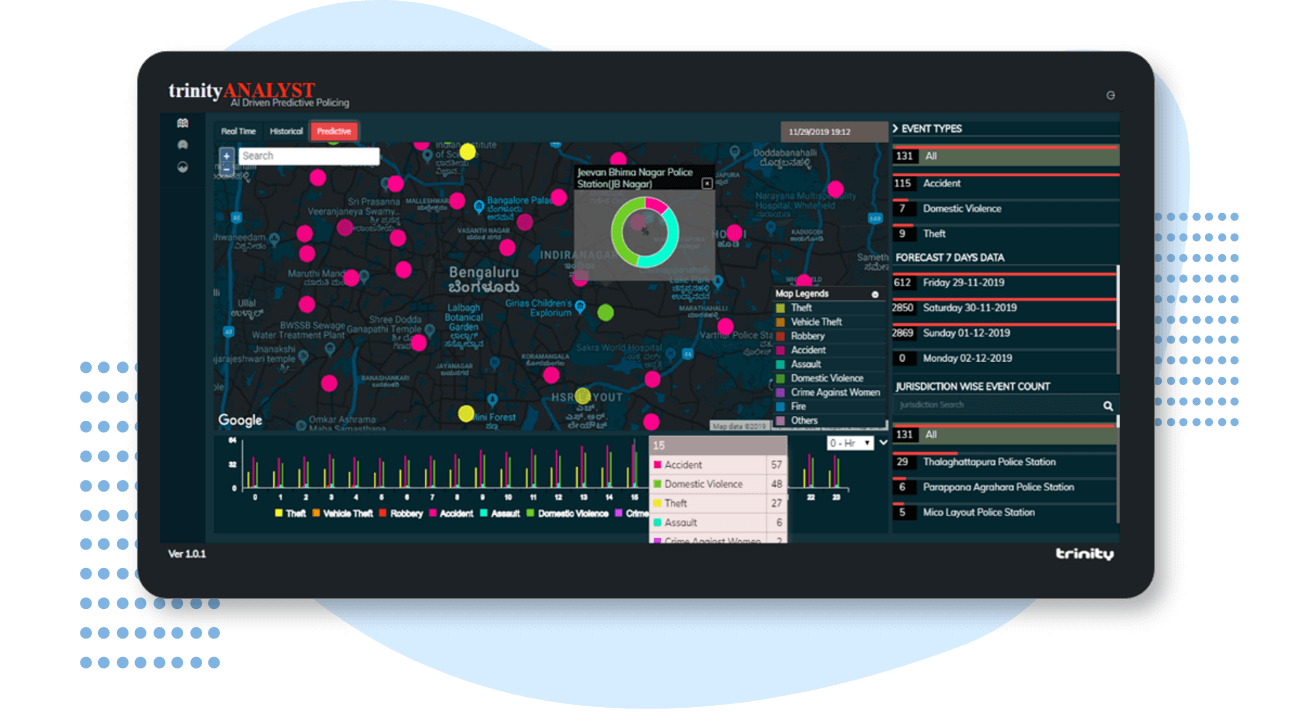
Task: Toggle Assault series in chart legend
Action: tap(500, 513)
